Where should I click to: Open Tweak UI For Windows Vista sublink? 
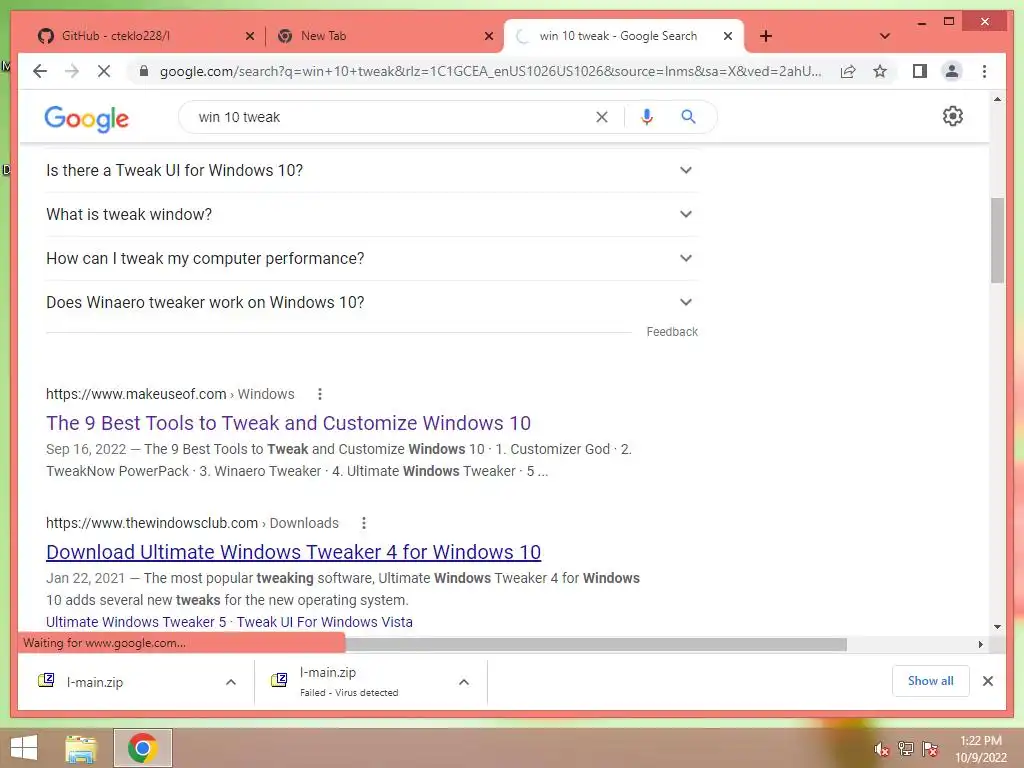(x=325, y=622)
